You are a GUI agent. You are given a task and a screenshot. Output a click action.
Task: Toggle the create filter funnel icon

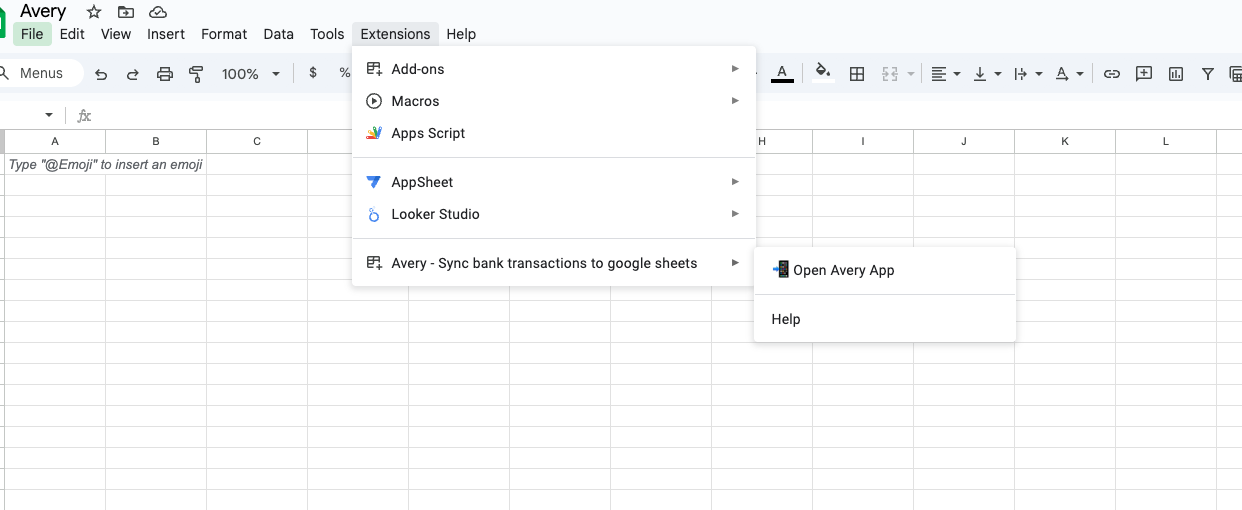1208,74
